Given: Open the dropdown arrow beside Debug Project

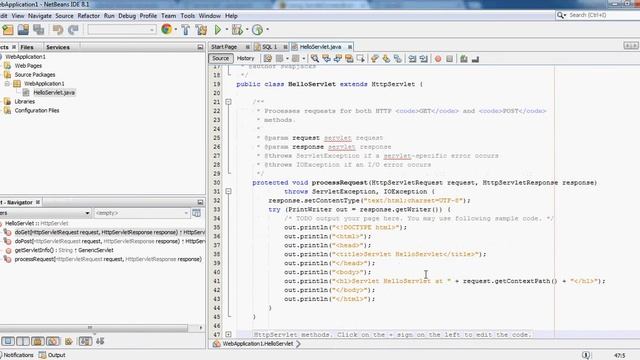Looking at the screenshot, I should pyautogui.click(x=247, y=29).
